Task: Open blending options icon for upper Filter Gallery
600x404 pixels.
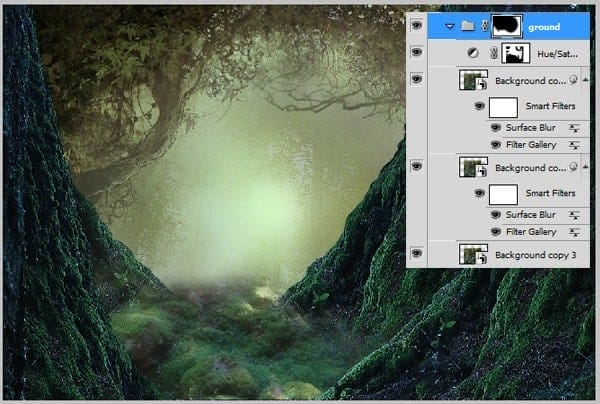Action: tap(574, 145)
